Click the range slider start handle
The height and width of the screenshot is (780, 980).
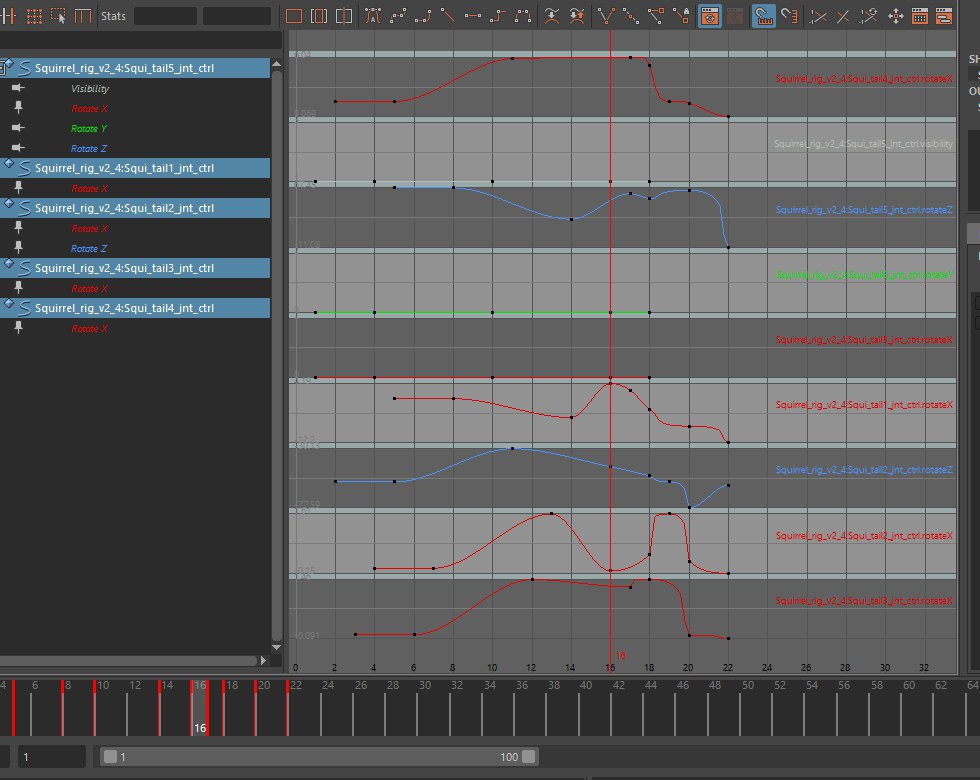[x=111, y=757]
